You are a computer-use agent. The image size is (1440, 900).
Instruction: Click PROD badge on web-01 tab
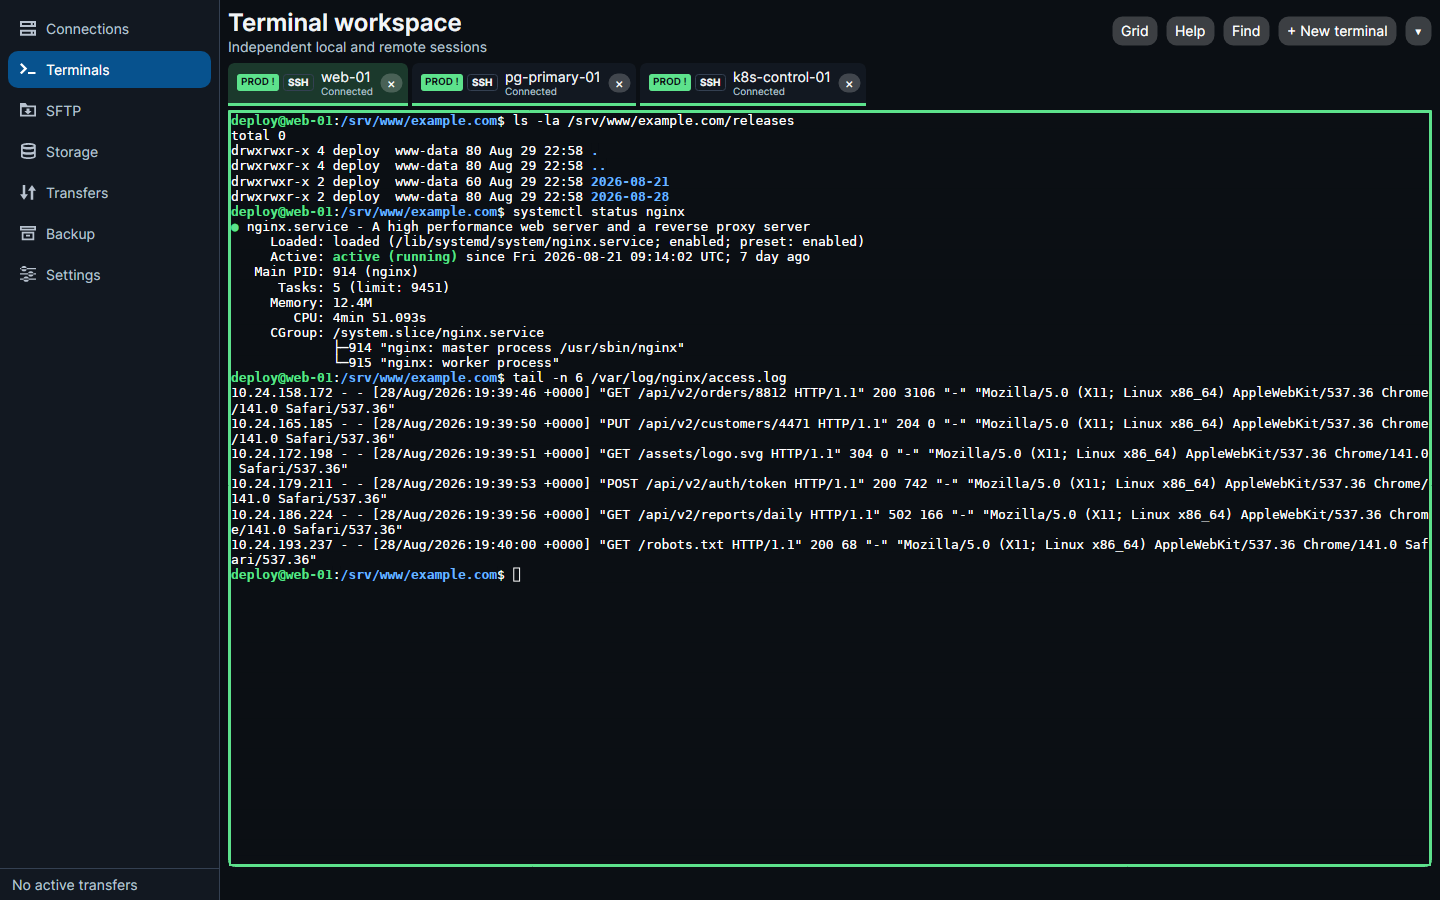tap(258, 82)
